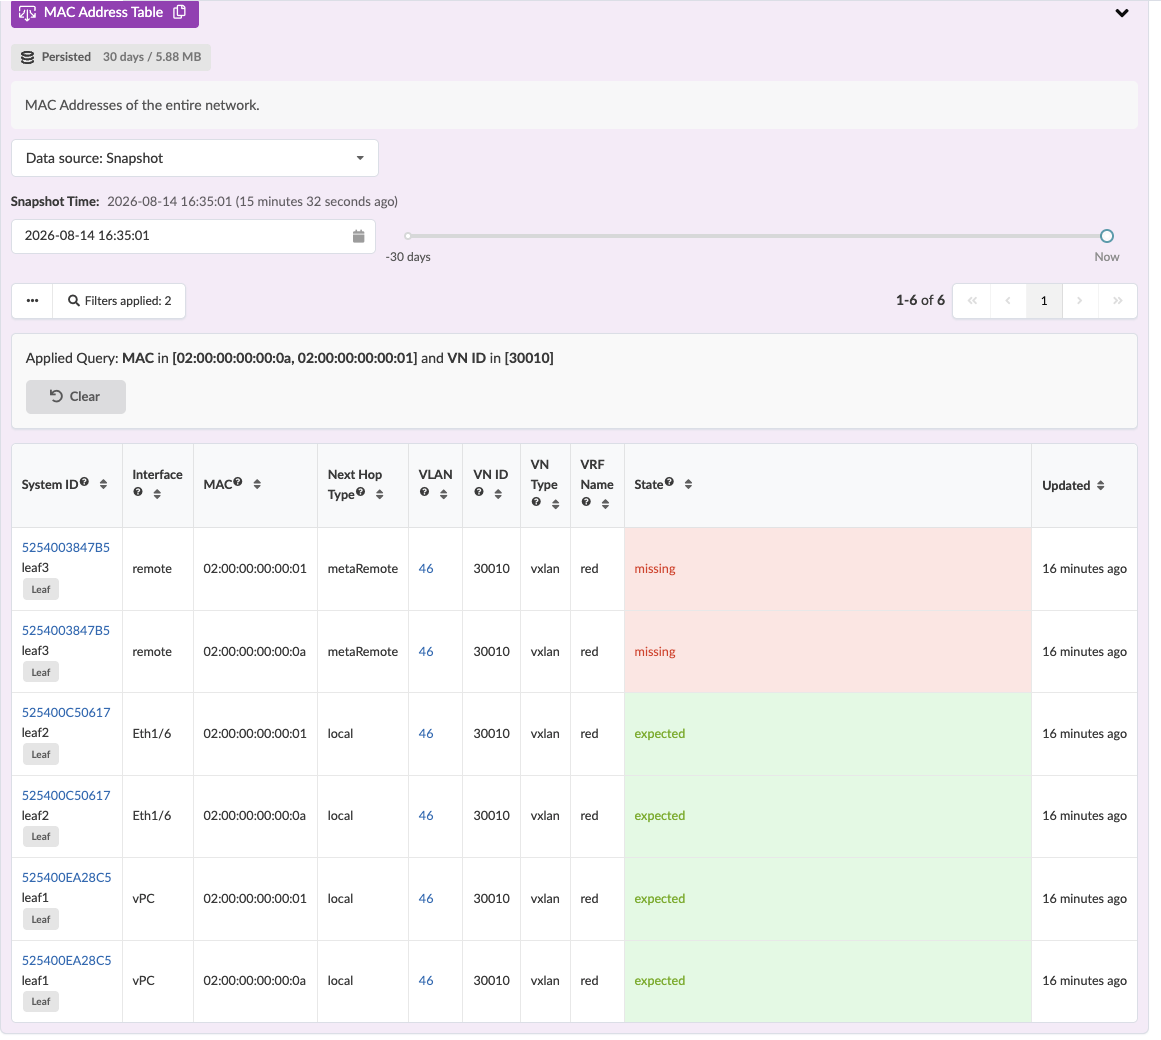Sort table by Next Hop Type
Viewport: 1161px width, 1040px height.
point(379,494)
